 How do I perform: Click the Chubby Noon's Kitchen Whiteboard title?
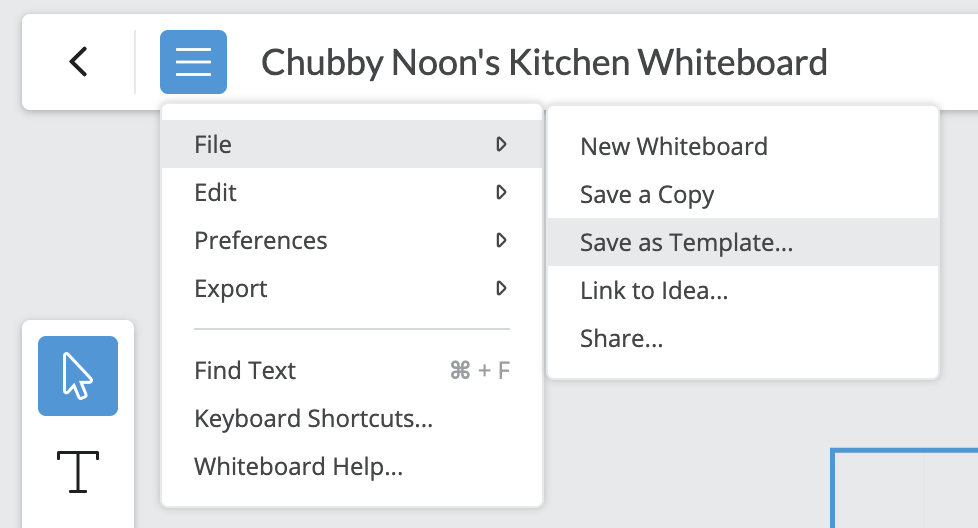tap(544, 62)
